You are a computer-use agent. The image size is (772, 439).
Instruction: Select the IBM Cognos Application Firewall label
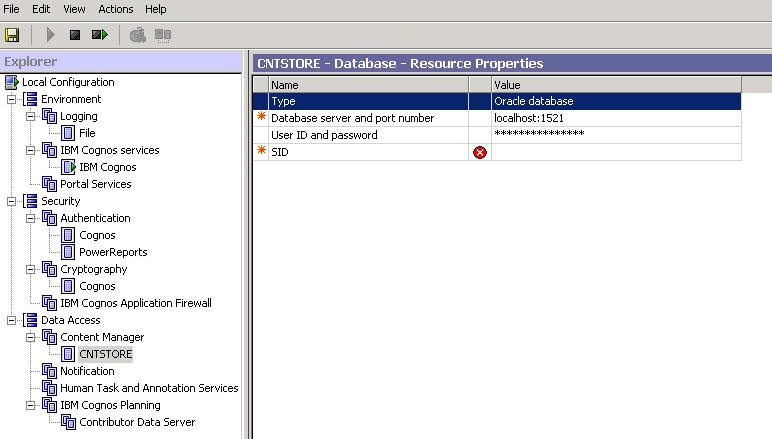tap(136, 303)
